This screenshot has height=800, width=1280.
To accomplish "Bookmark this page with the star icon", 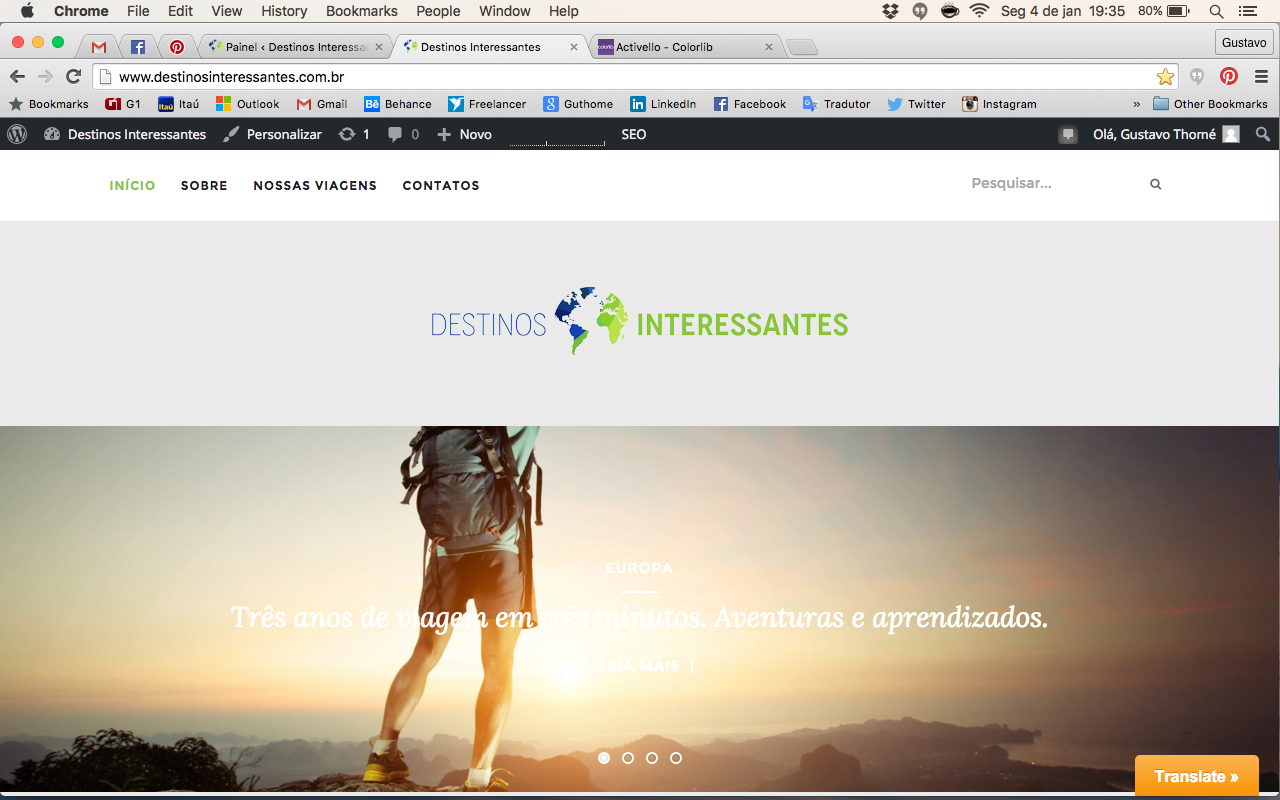I will 1165,77.
